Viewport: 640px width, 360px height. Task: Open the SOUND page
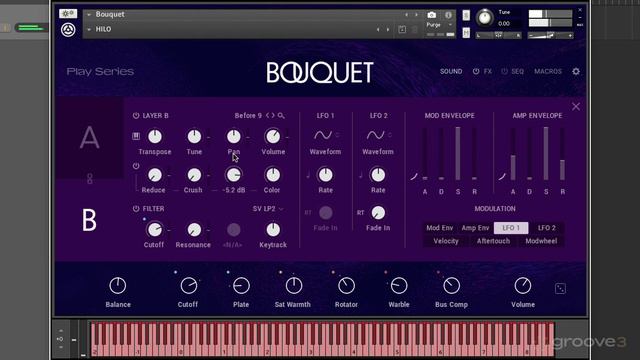[451, 71]
